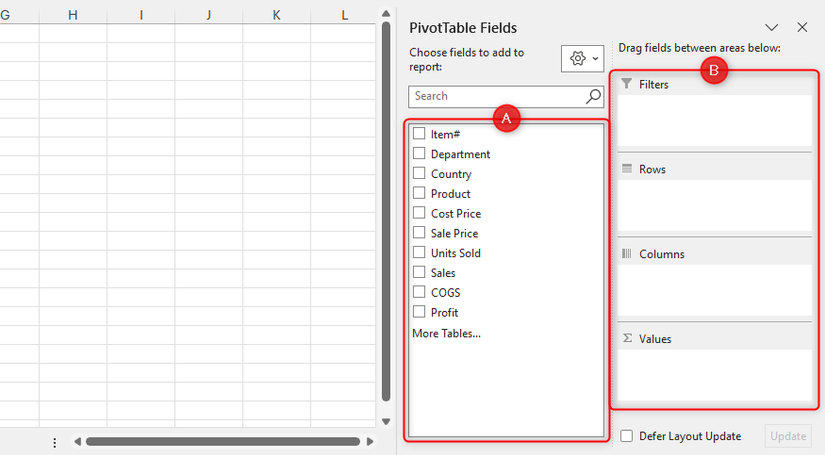The width and height of the screenshot is (825, 455).
Task: Click the search magnifier icon
Action: pos(593,96)
